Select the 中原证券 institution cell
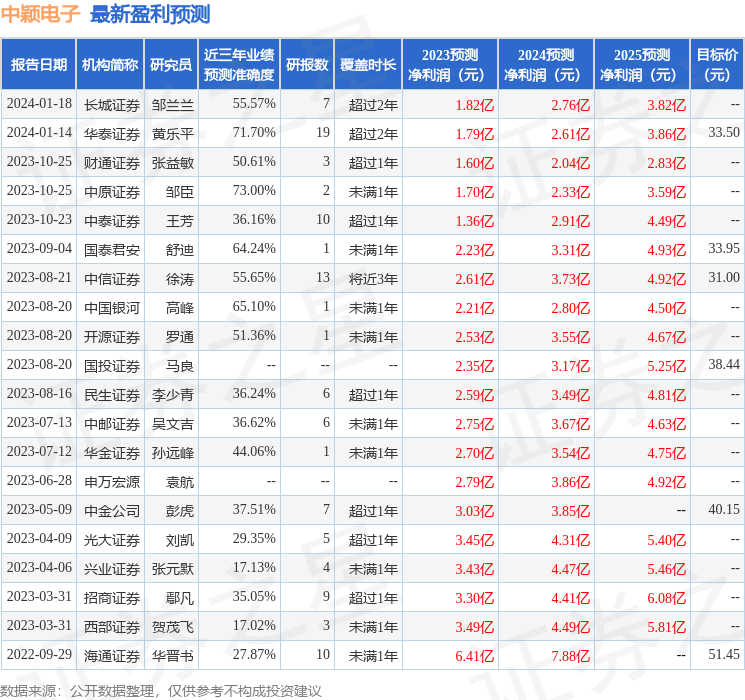The width and height of the screenshot is (745, 700). (x=112, y=192)
